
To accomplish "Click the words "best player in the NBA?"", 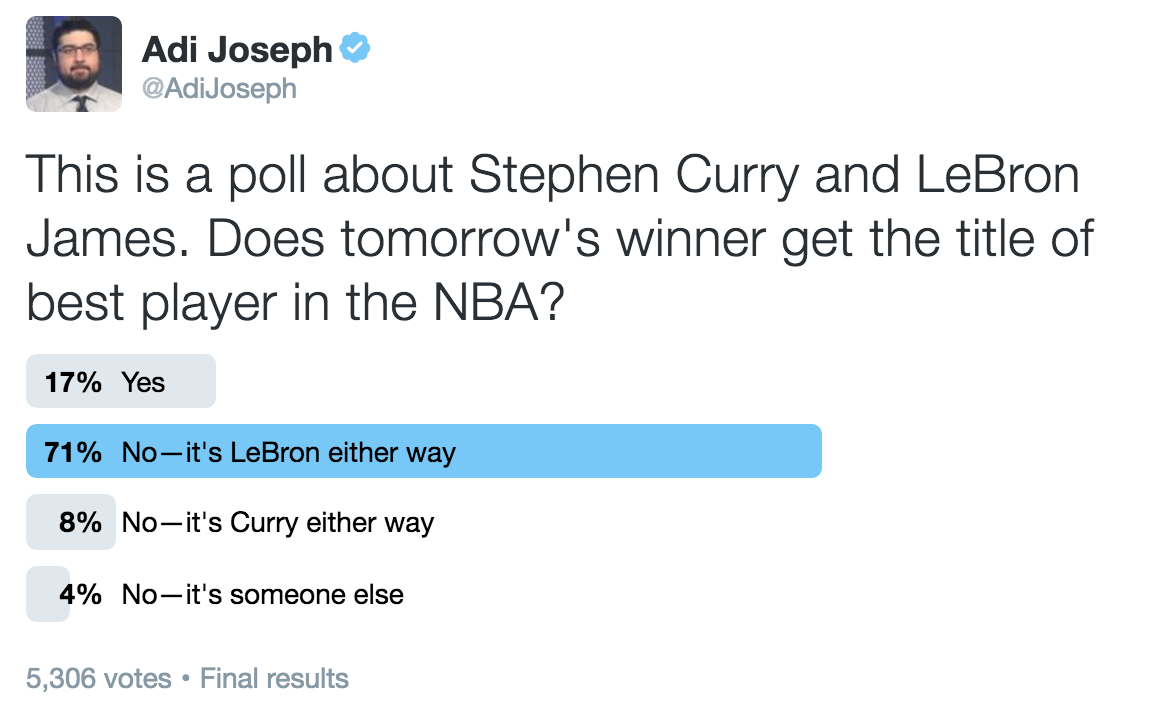I will coord(295,302).
